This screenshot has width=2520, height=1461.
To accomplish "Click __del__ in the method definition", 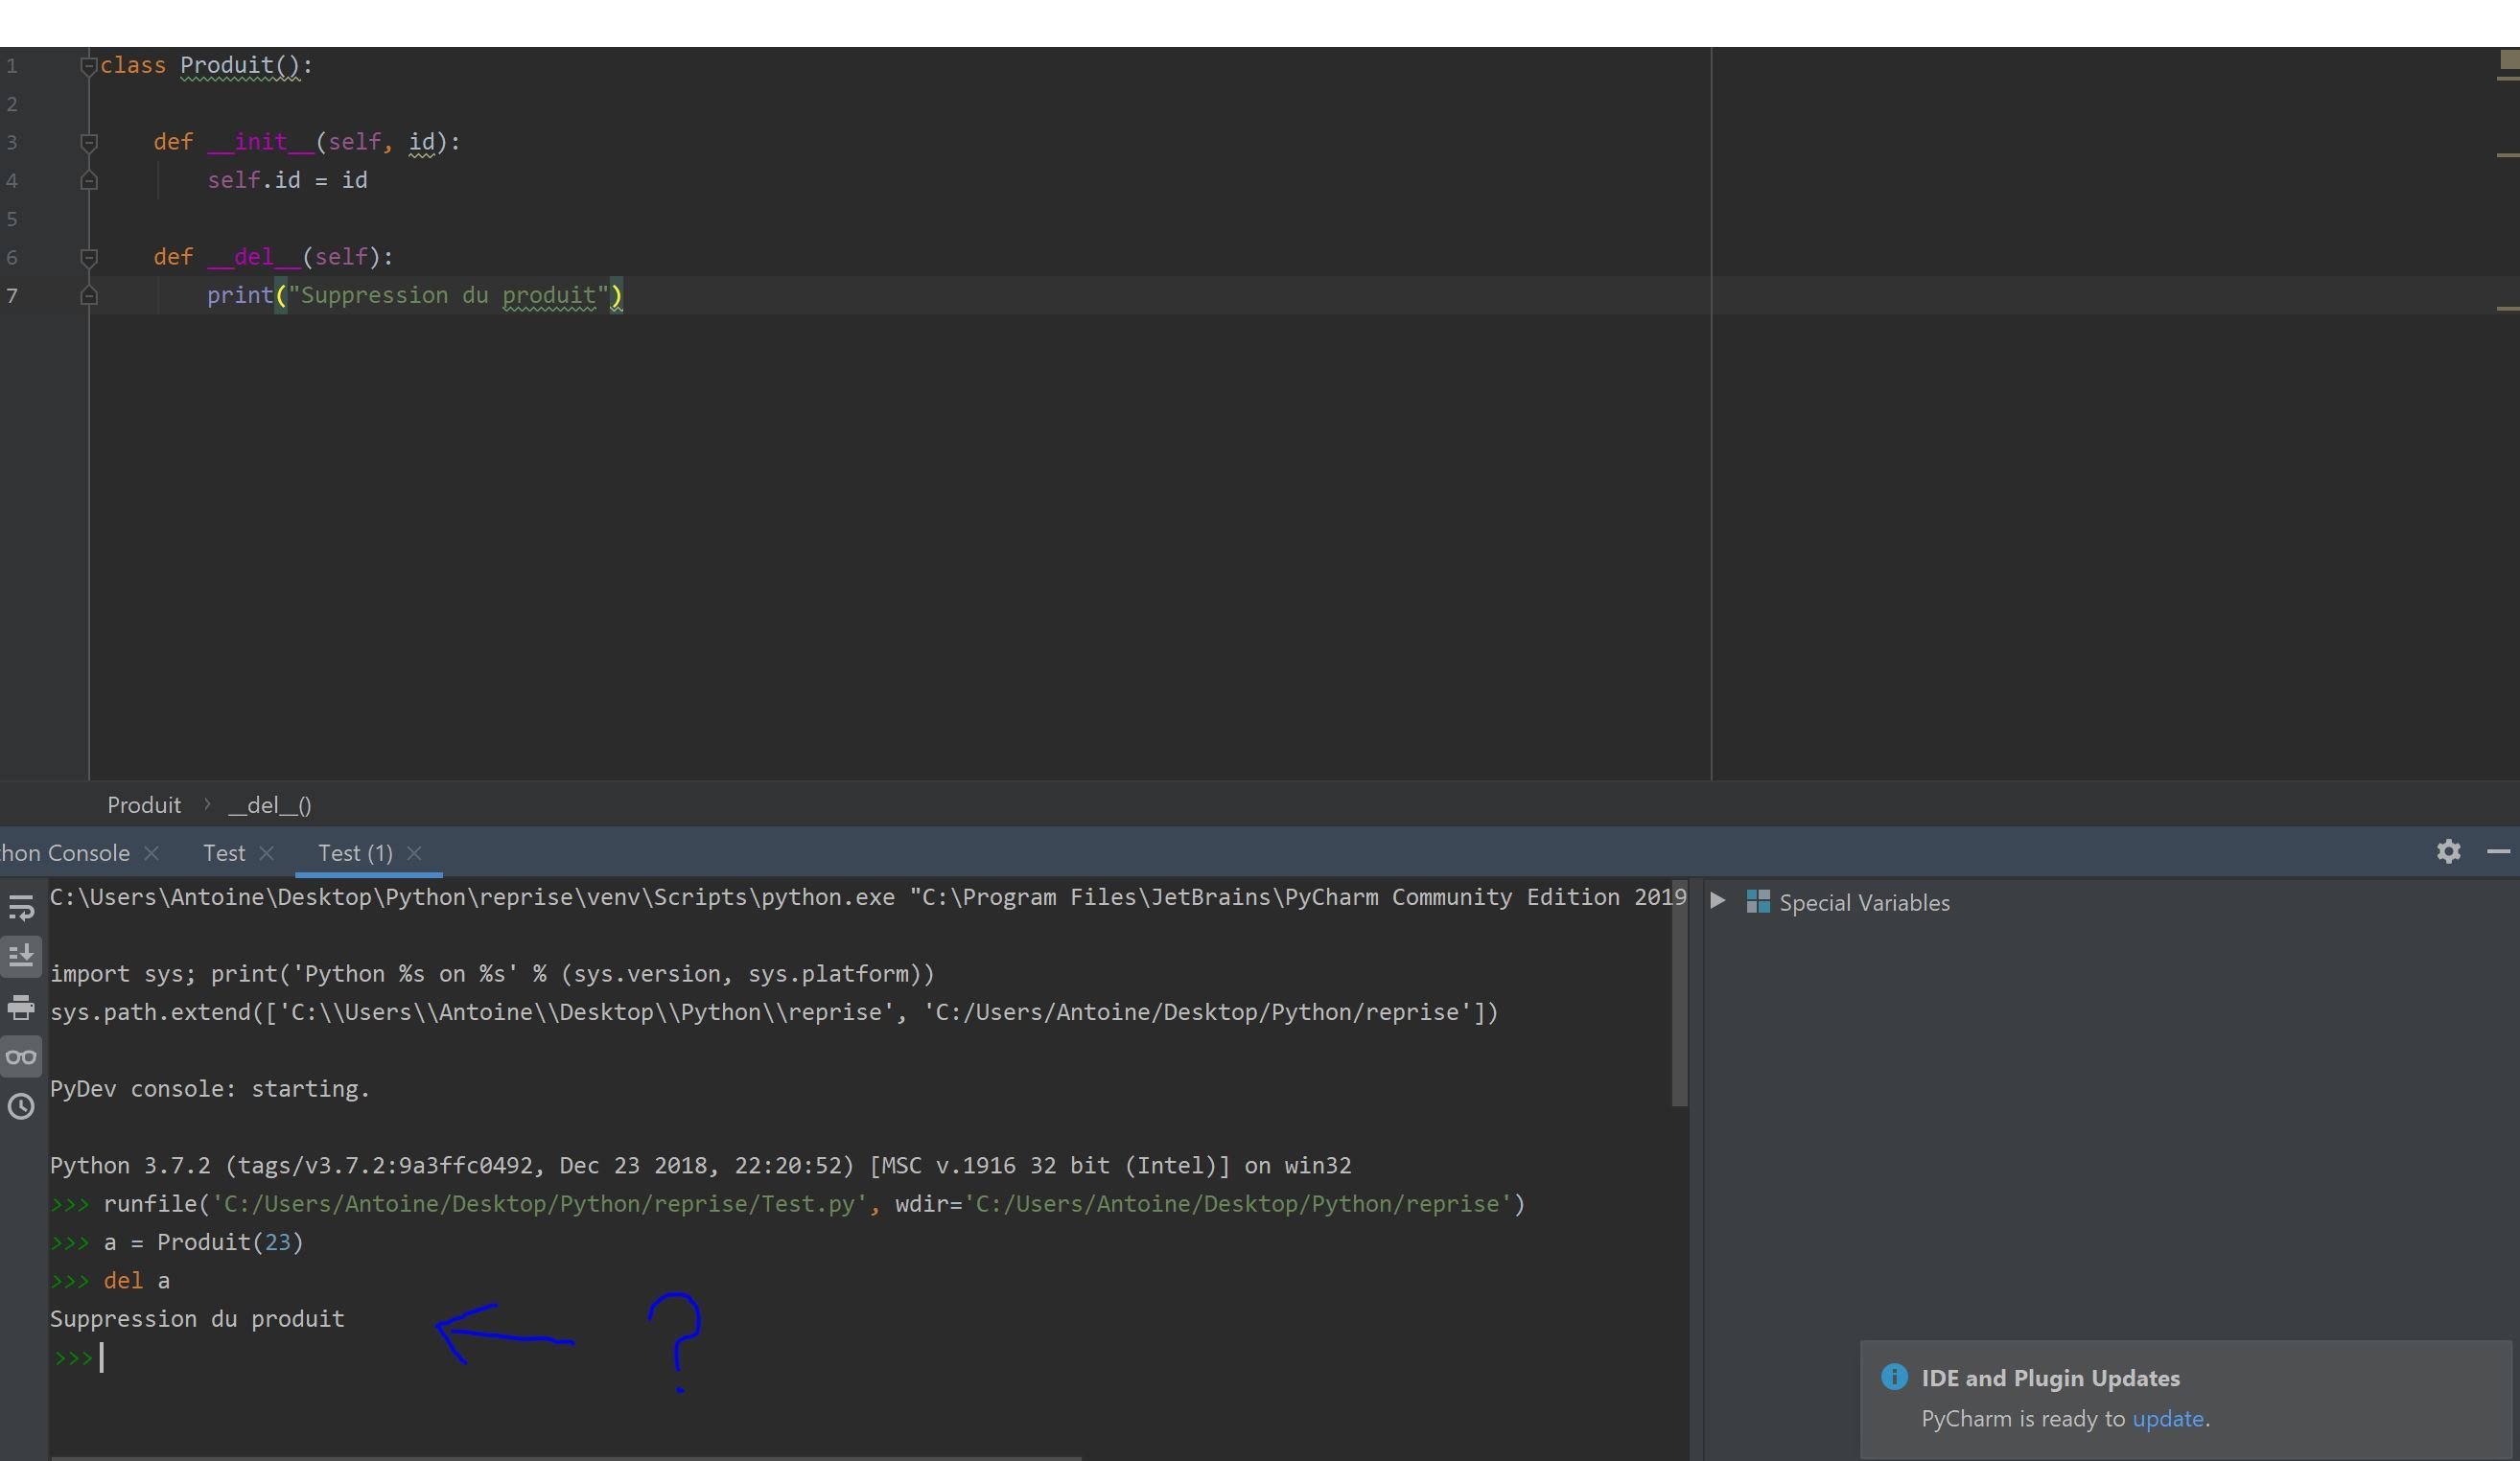I will point(254,257).
